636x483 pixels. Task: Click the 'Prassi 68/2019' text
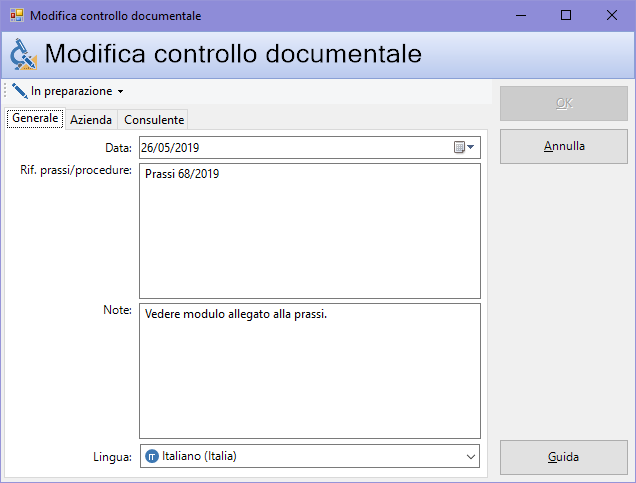click(182, 174)
